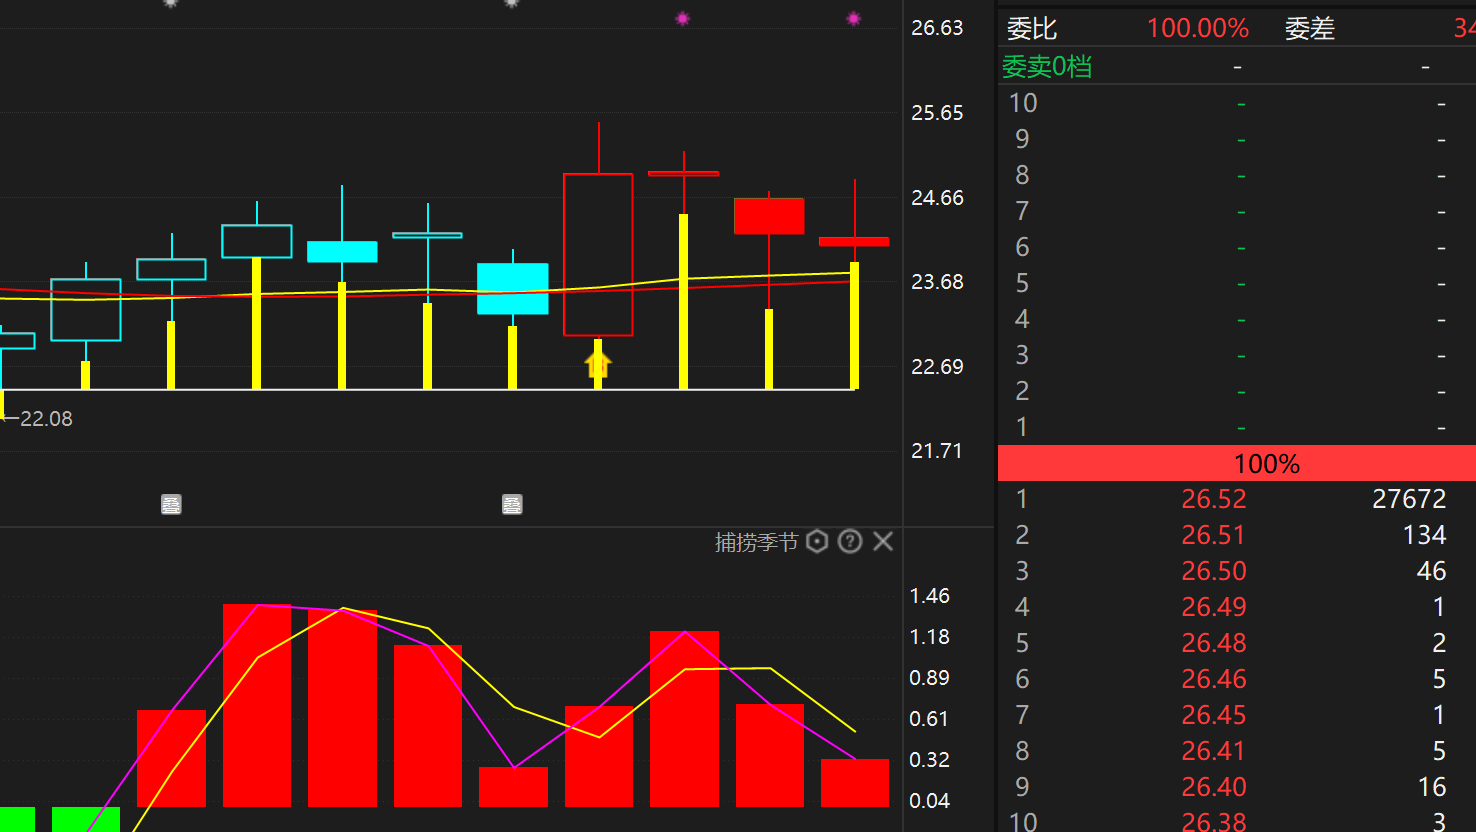
Task: Click the 0.89 indicator axis label
Action: coord(929,678)
